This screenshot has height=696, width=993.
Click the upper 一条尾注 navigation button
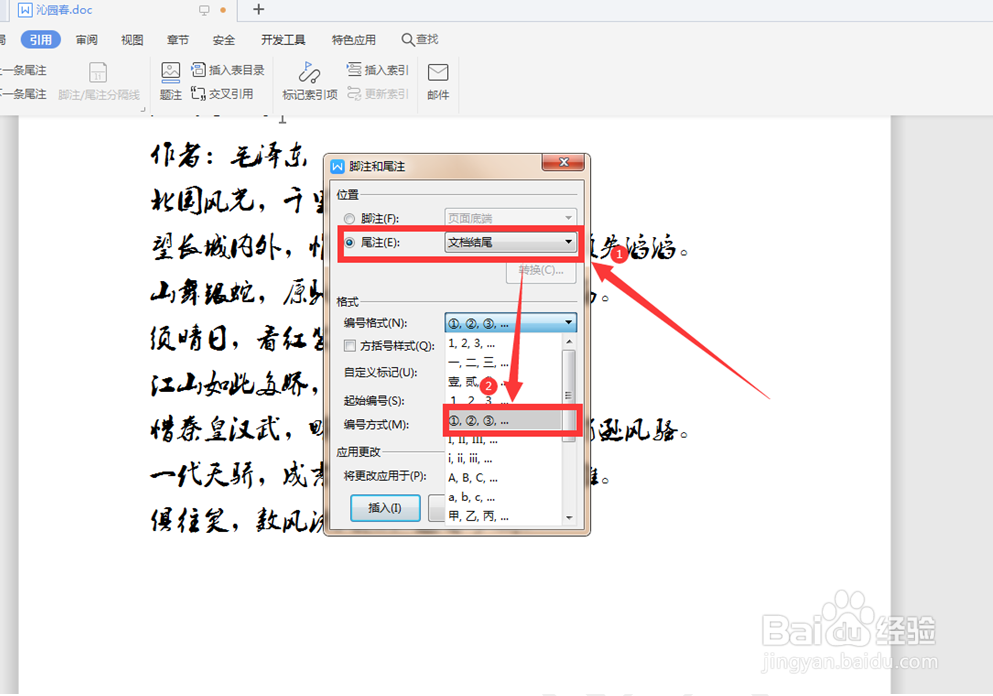coord(23,70)
